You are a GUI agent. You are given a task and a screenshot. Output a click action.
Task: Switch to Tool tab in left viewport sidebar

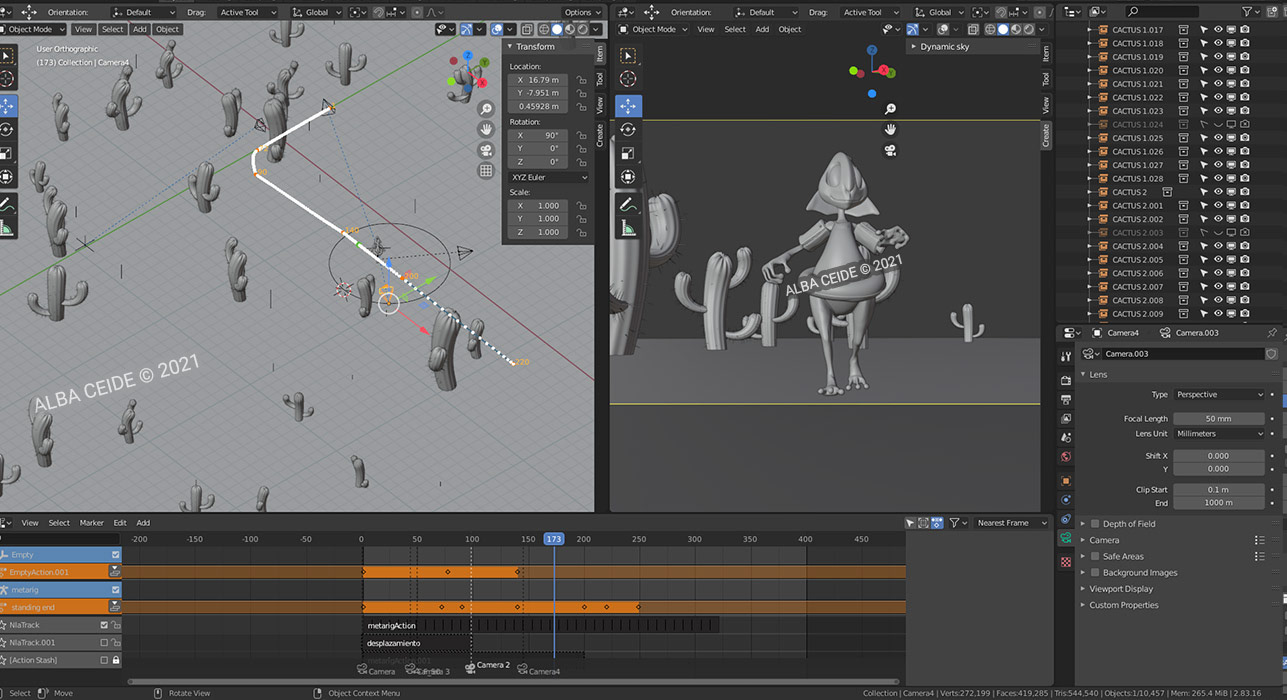coord(600,78)
